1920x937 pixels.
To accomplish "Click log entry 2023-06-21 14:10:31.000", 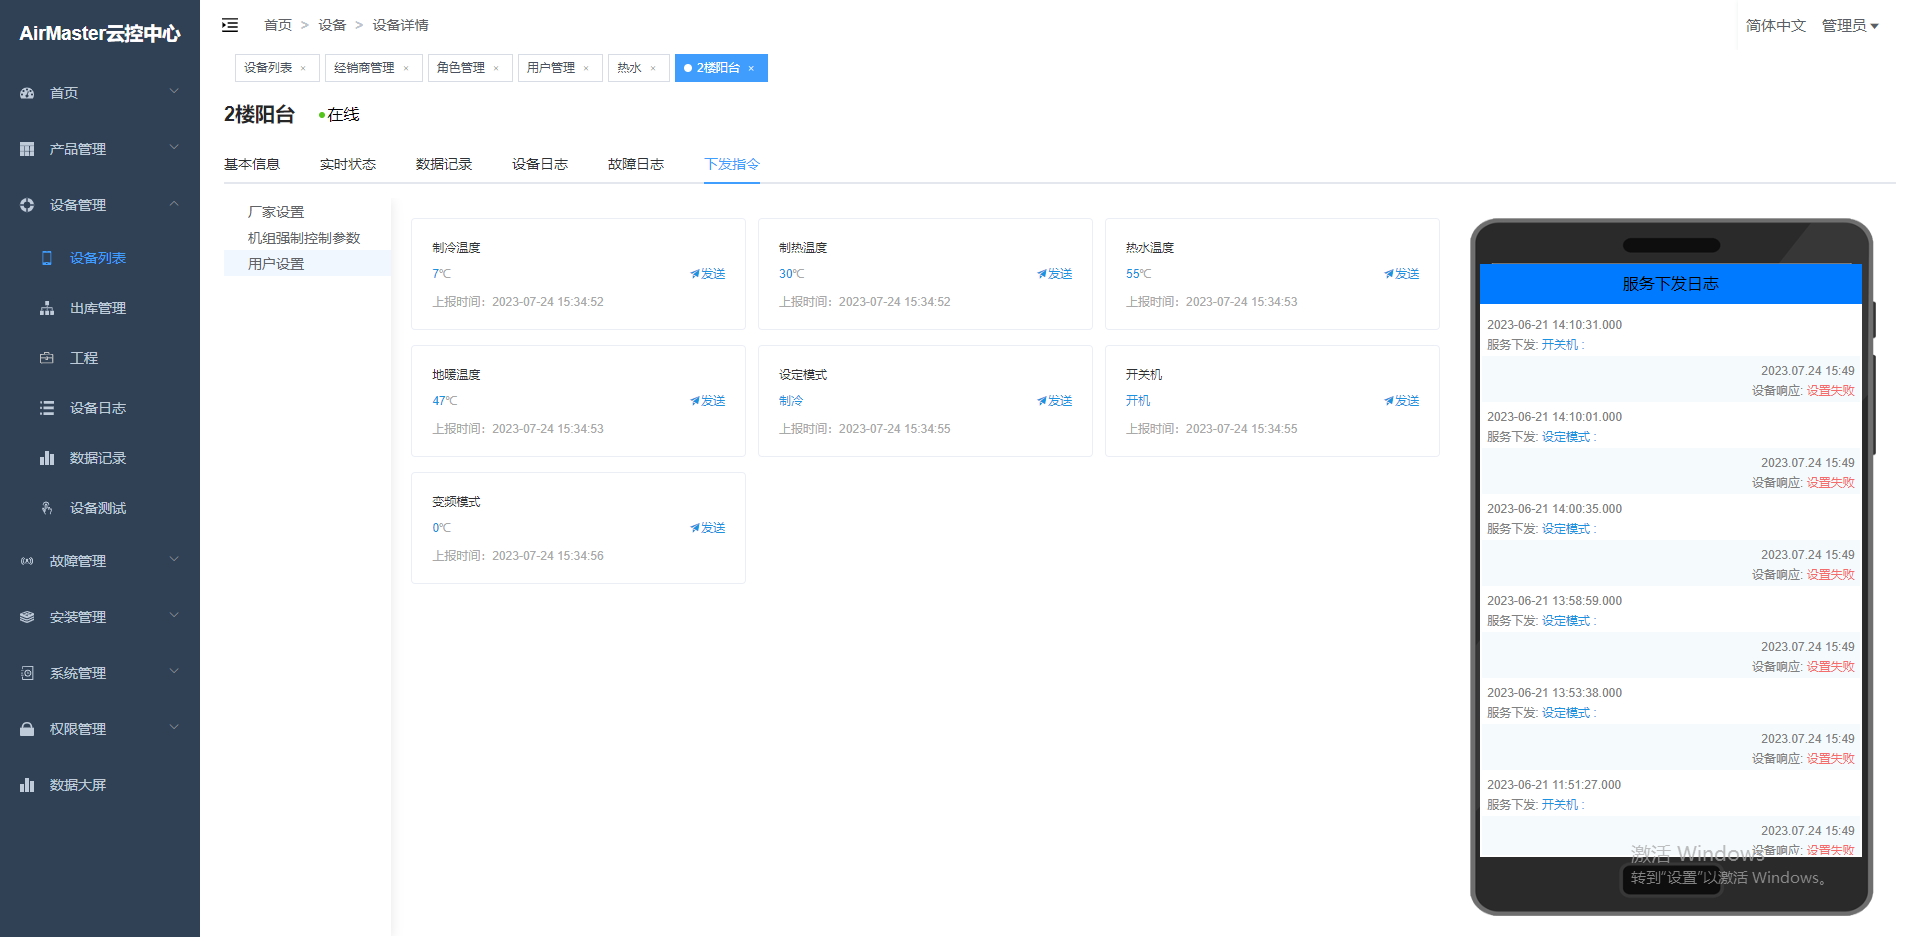I will [1554, 325].
